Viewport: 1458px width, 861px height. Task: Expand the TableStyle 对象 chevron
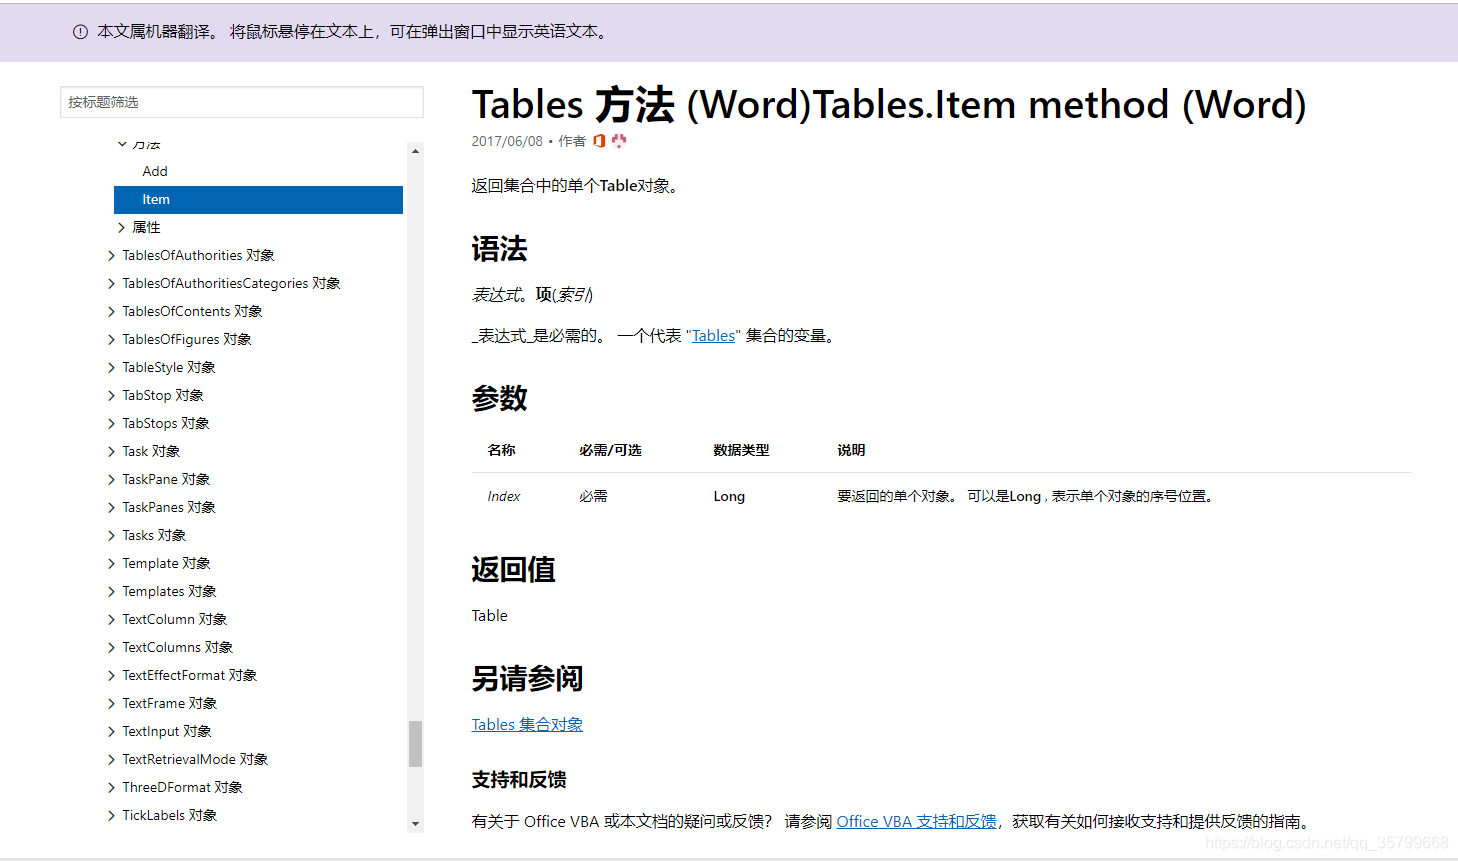111,367
